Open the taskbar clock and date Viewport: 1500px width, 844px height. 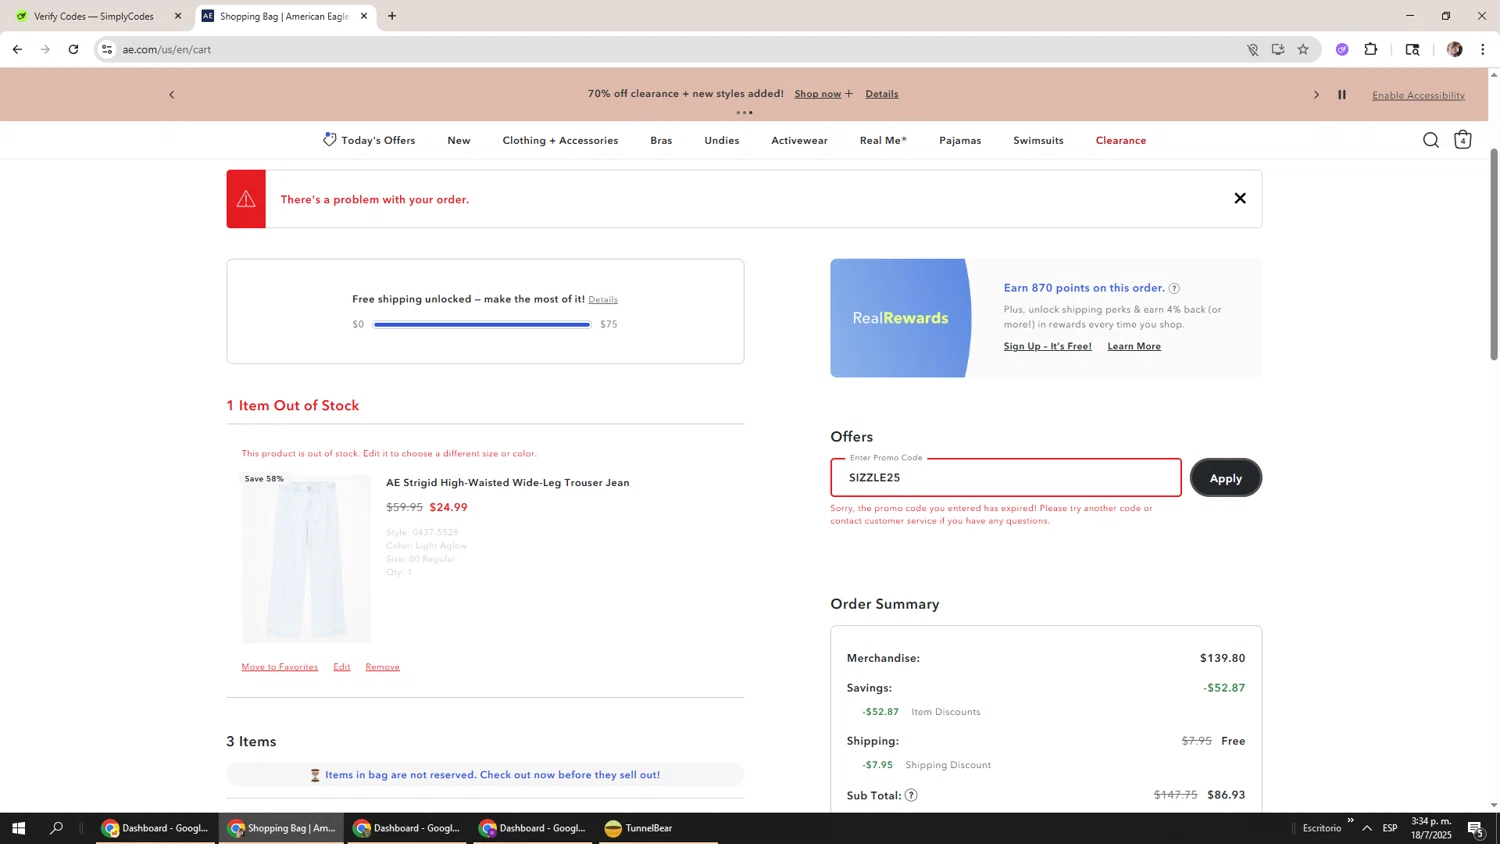coord(1431,828)
